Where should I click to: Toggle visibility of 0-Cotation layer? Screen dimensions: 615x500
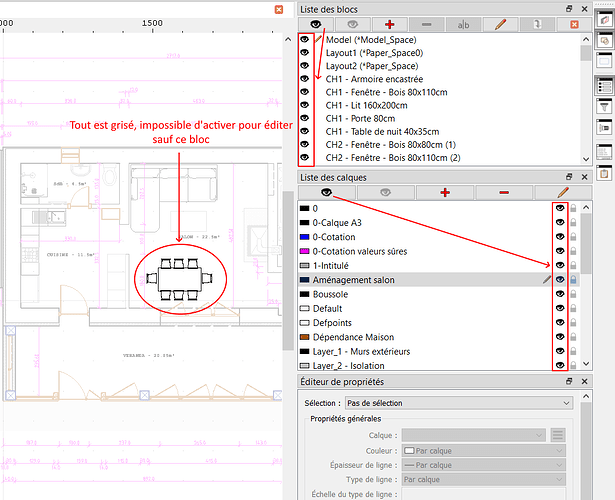(x=561, y=237)
